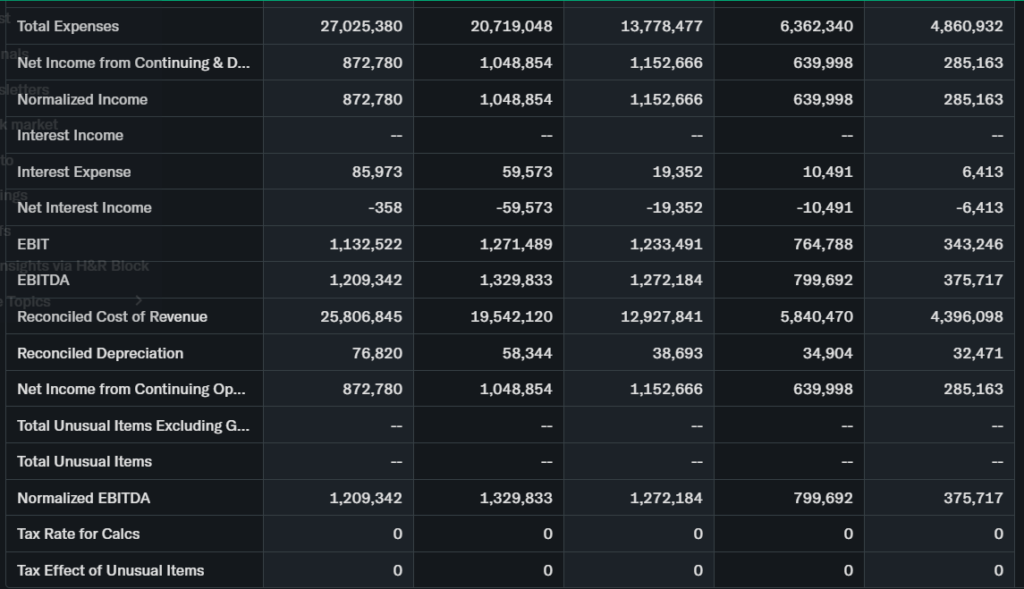Viewport: 1024px width, 589px height.
Task: Click the Total Unusual Items Excluding G... label
Action: tap(133, 426)
